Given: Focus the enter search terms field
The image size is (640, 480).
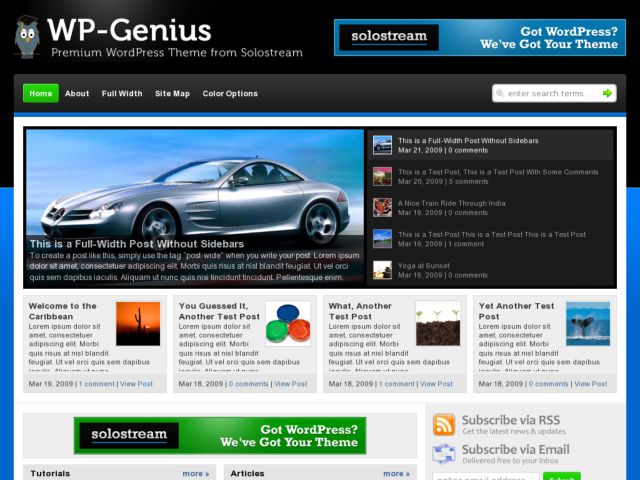Looking at the screenshot, I should [x=554, y=93].
